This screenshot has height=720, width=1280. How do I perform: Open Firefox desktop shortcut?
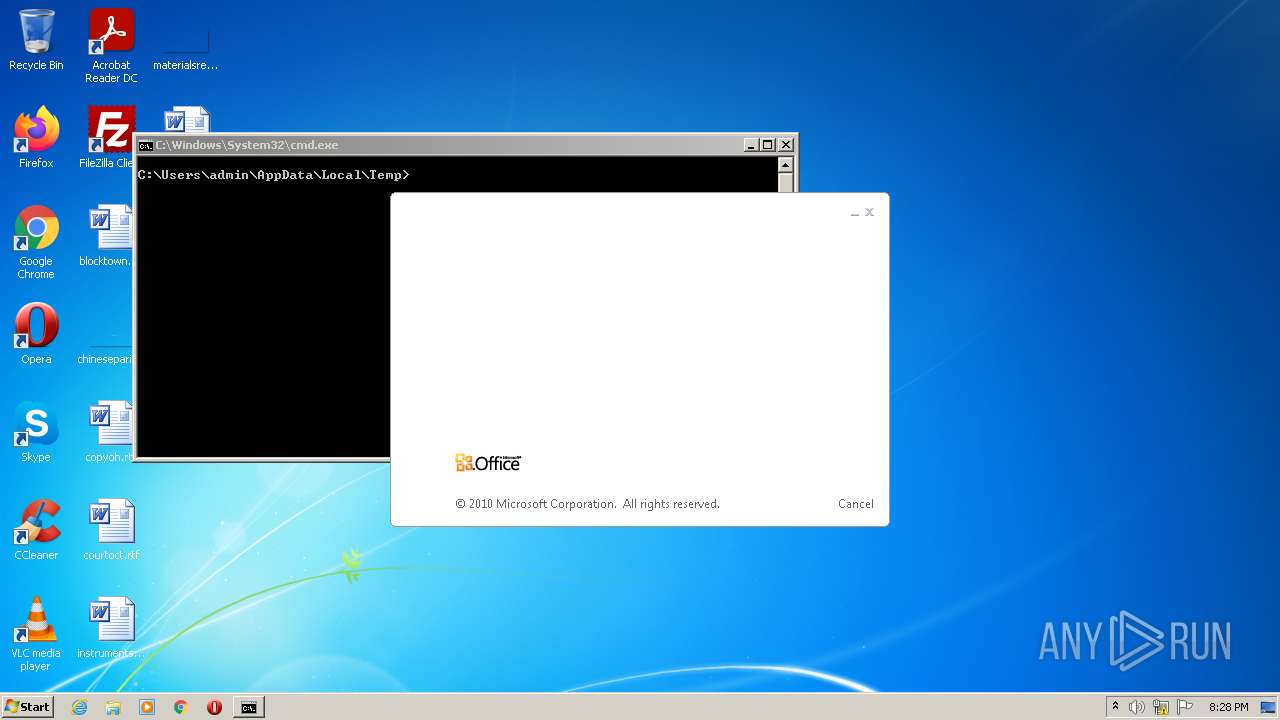pyautogui.click(x=36, y=138)
